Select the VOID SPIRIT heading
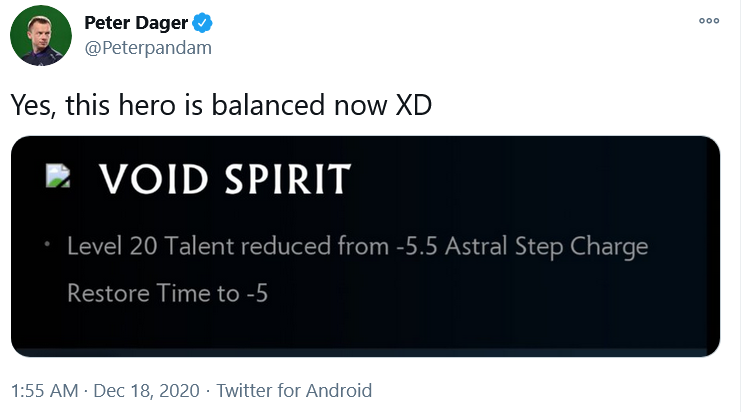Image resolution: width=747 pixels, height=412 pixels. [x=225, y=179]
